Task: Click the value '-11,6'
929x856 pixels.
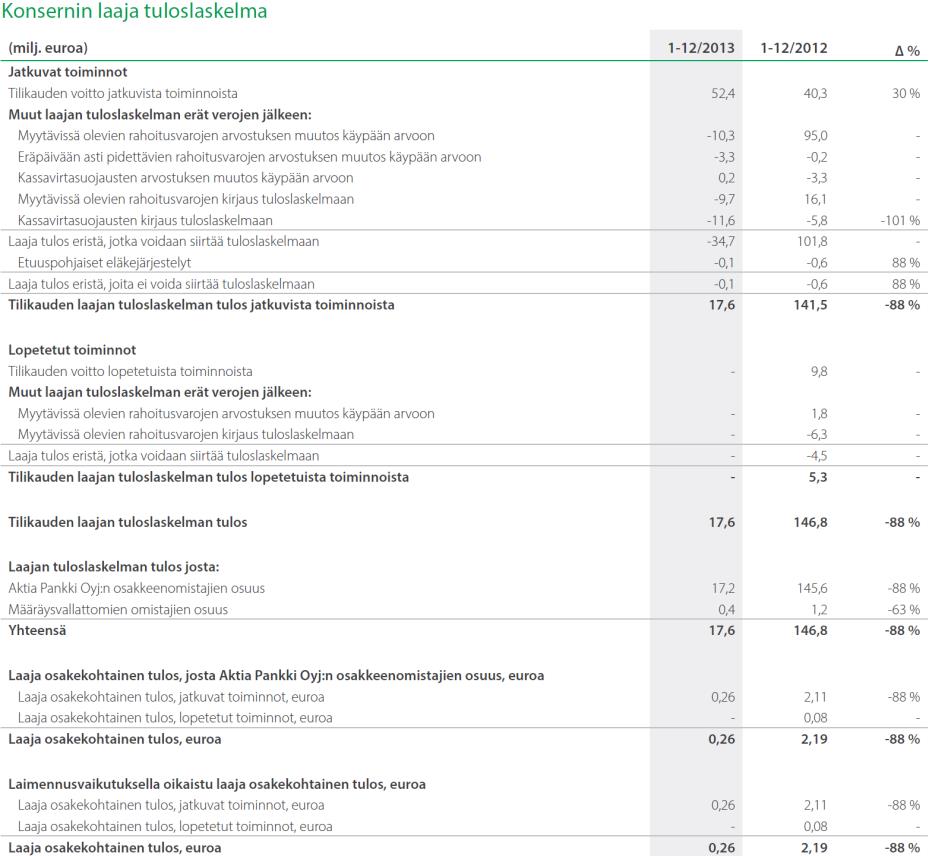Action: point(720,220)
